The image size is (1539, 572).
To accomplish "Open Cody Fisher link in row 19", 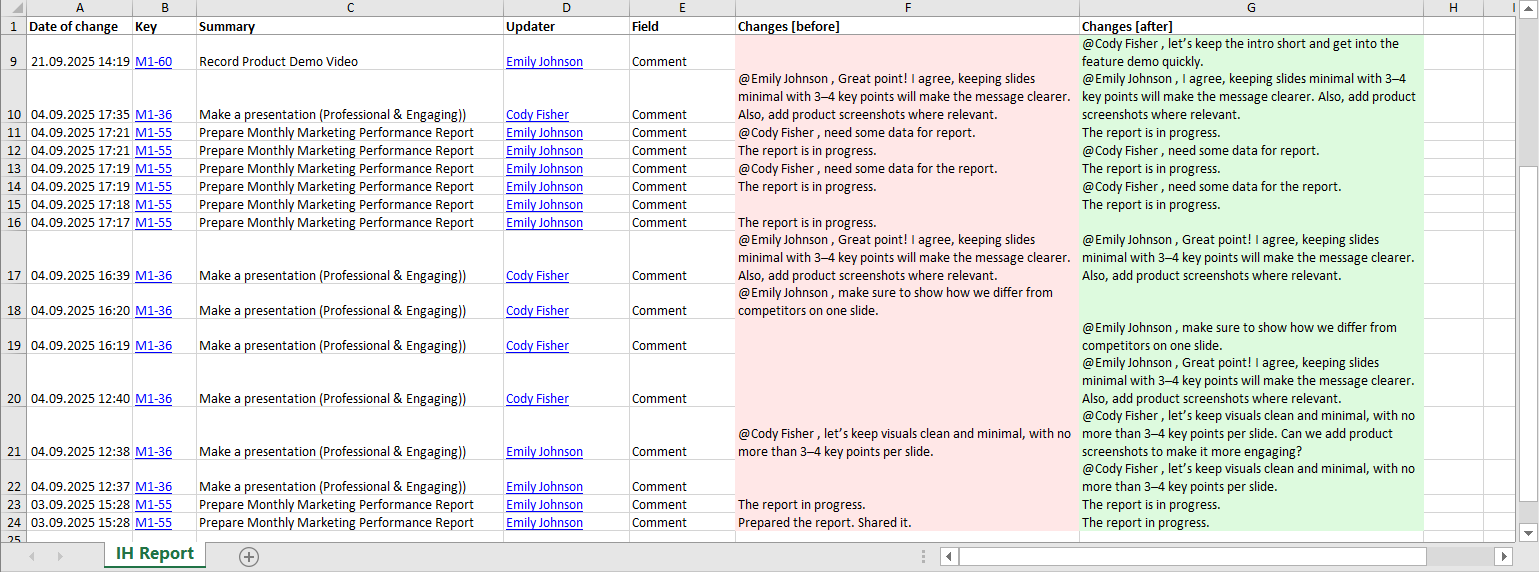I will tap(537, 346).
